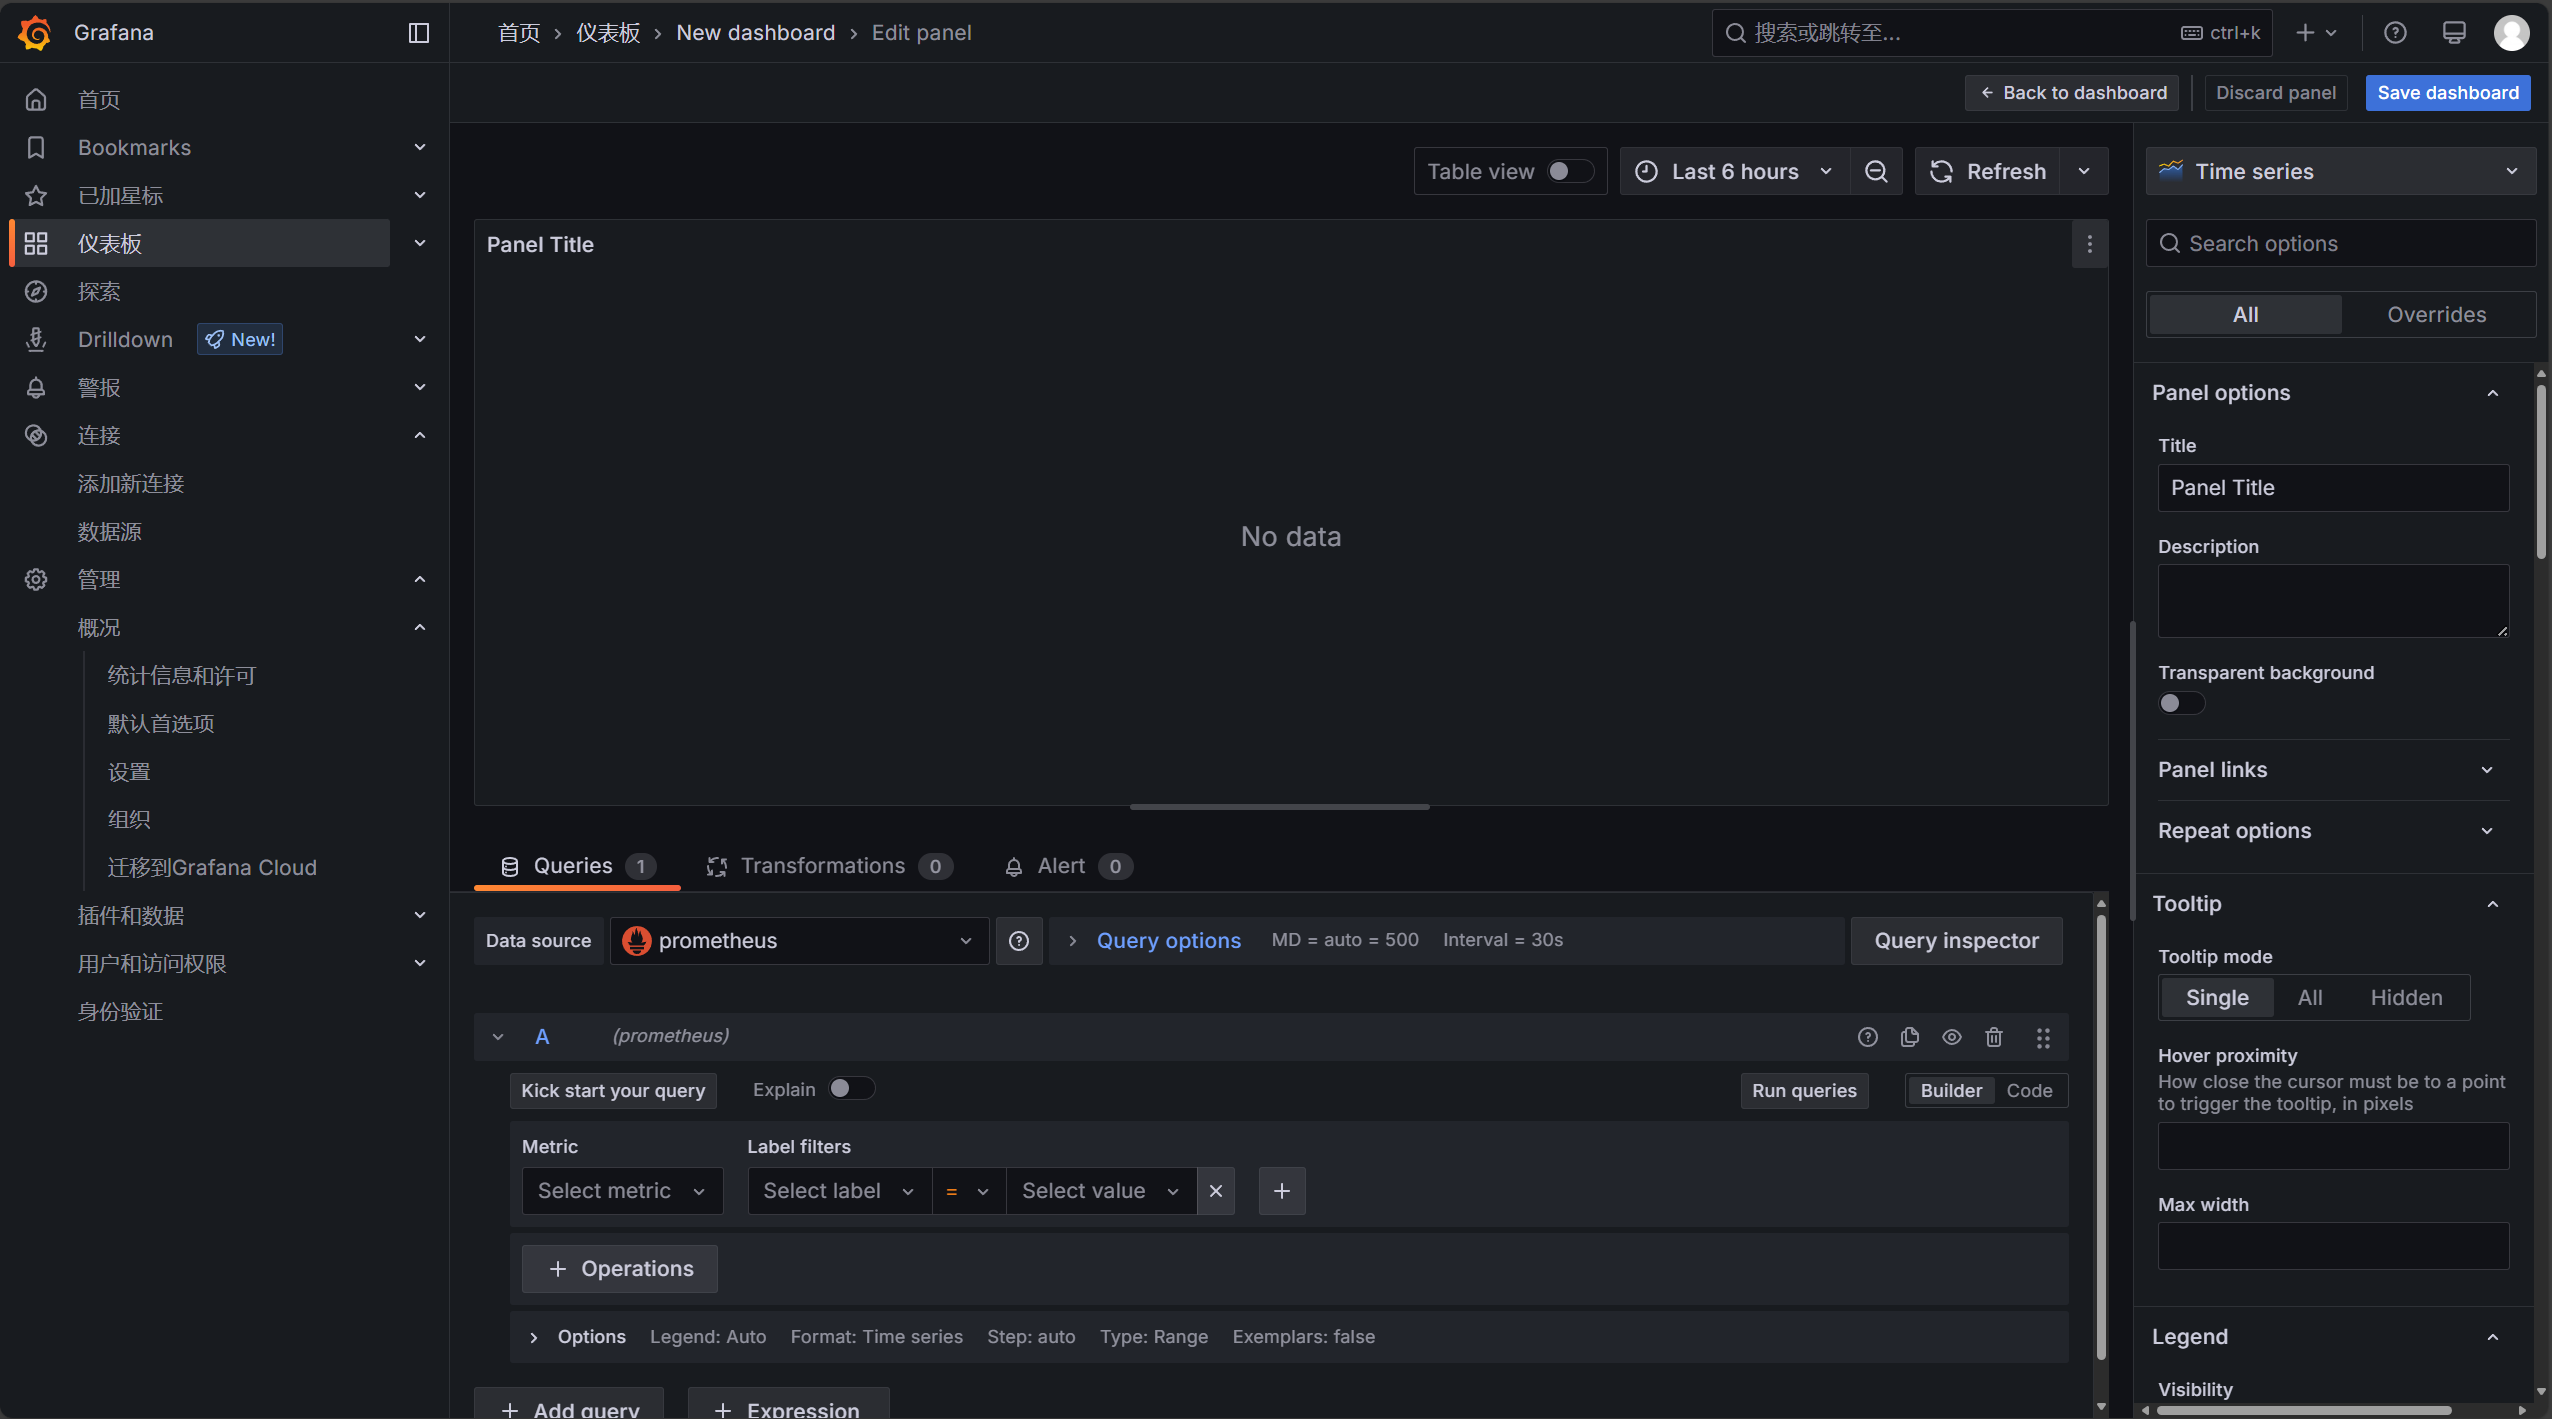2552x1419 pixels.
Task: Click the Connections icon in sidebar
Action: coord(36,436)
